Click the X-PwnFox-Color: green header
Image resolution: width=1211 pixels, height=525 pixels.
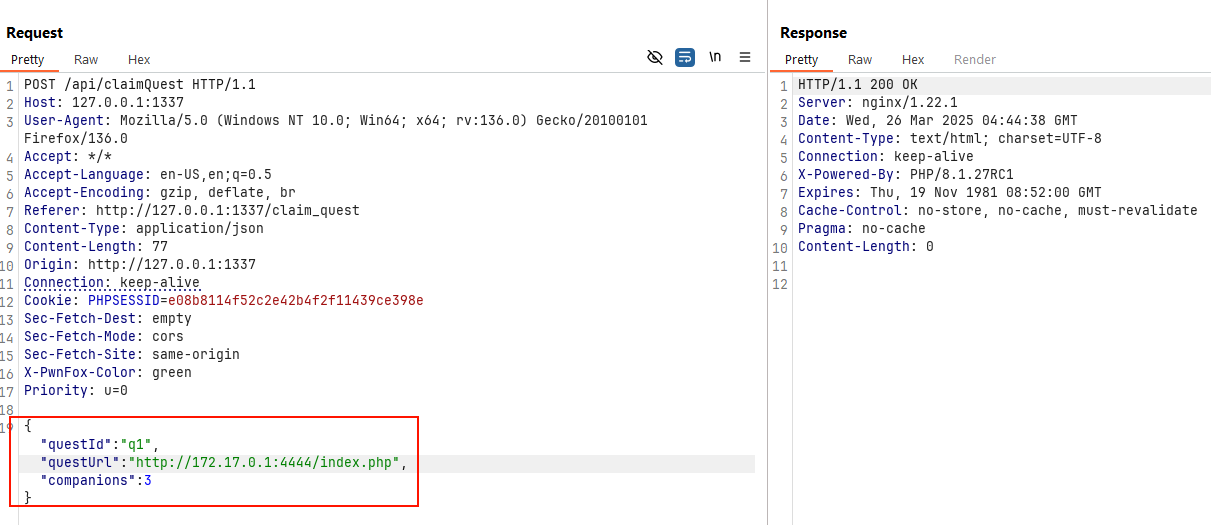pos(108,373)
